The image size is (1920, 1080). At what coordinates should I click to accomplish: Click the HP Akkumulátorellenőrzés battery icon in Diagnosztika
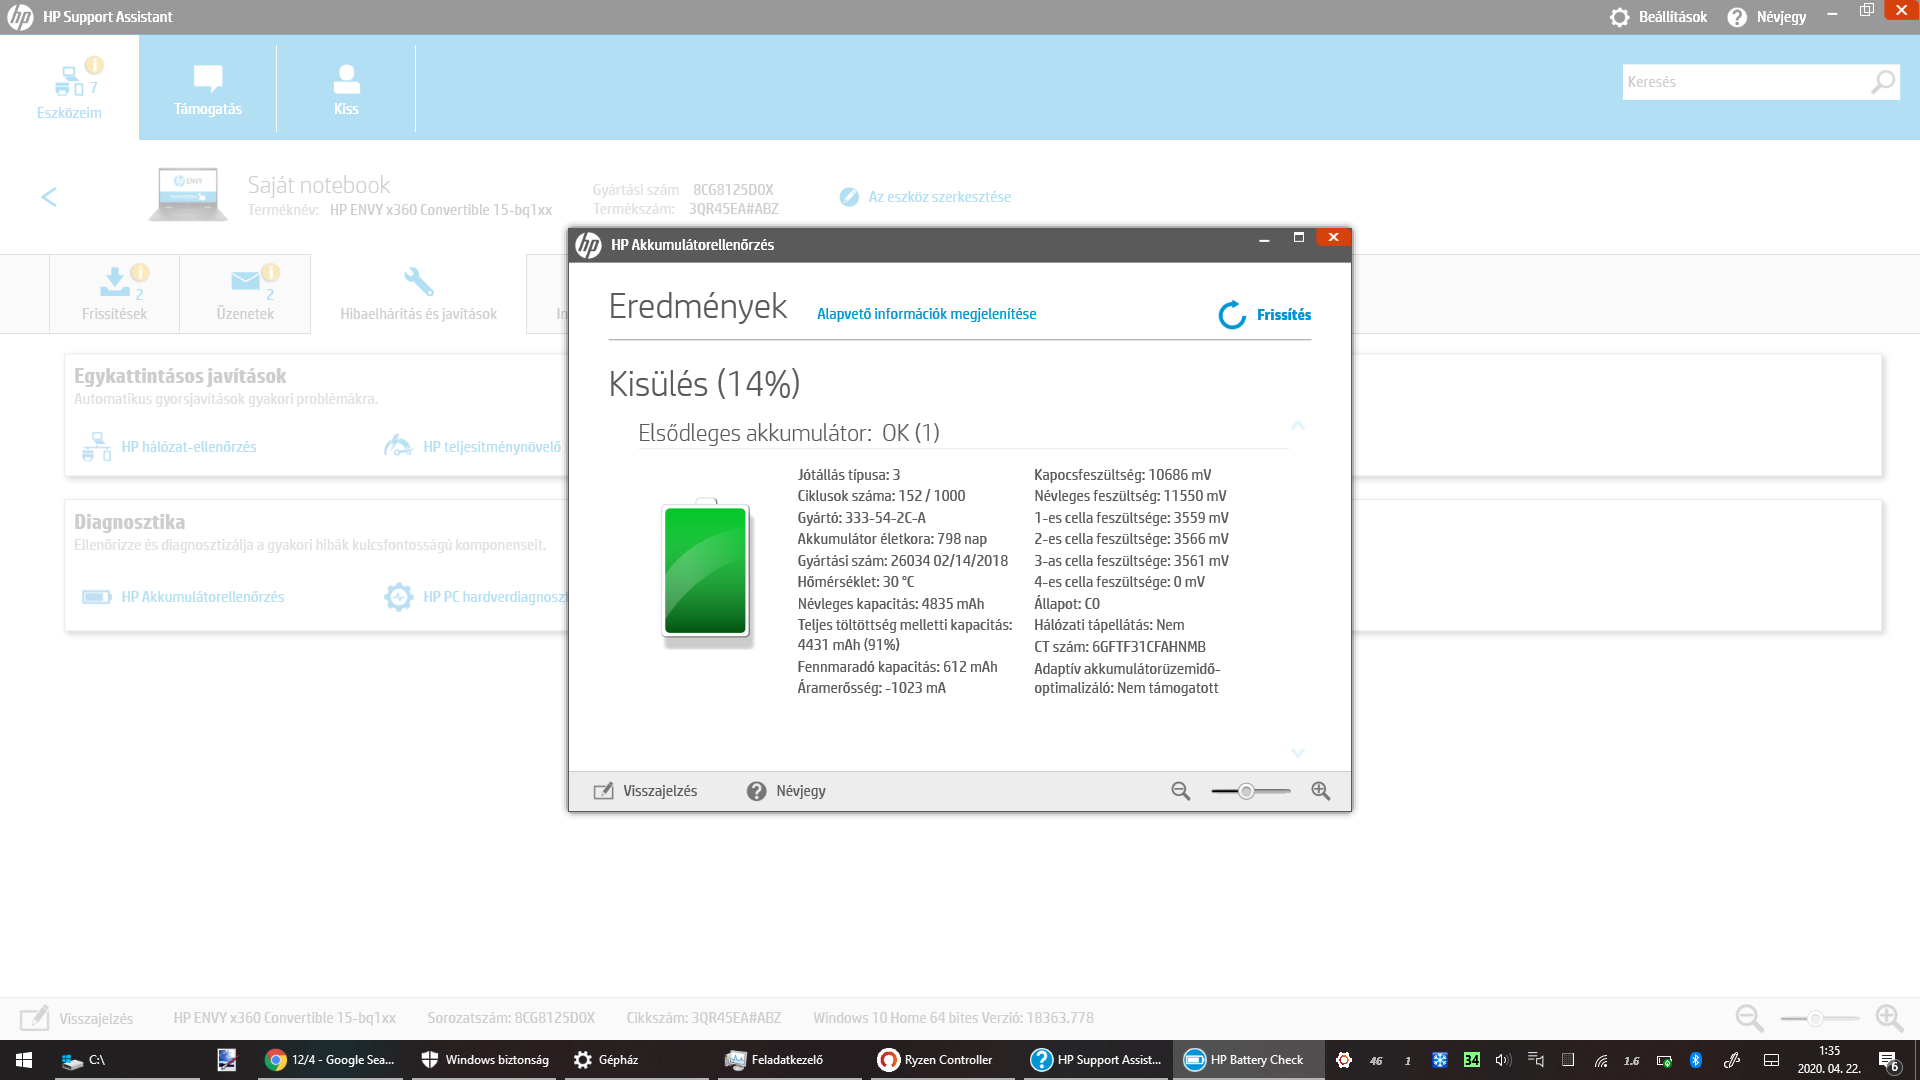[96, 597]
